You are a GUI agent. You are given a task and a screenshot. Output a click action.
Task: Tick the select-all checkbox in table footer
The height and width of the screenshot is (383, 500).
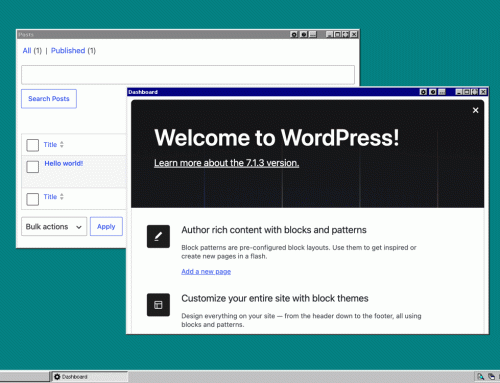[33, 199]
